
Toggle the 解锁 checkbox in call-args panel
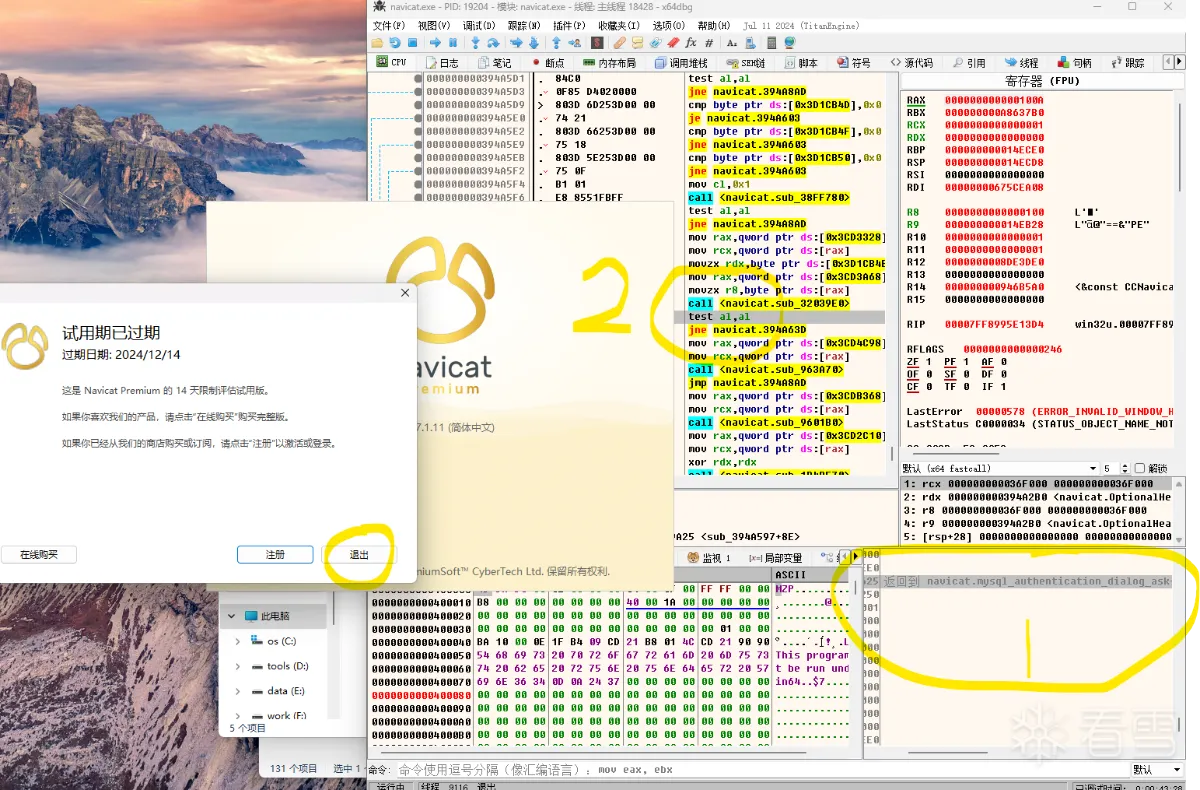tap(1139, 468)
